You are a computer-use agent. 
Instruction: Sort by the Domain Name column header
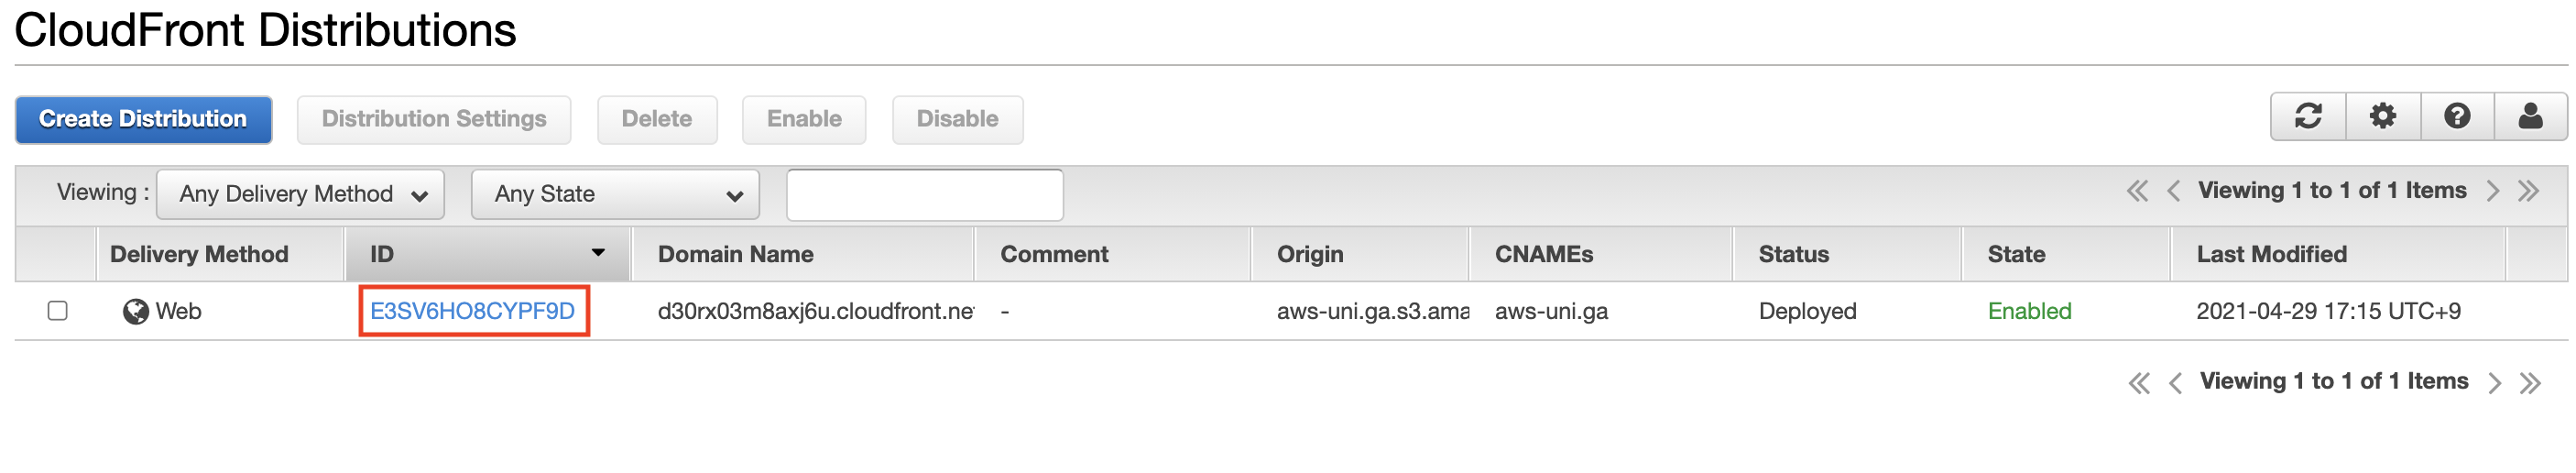pyautogui.click(x=735, y=254)
